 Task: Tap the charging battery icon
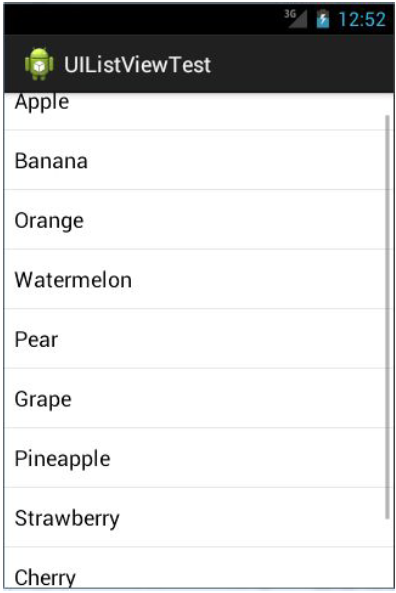[x=323, y=19]
